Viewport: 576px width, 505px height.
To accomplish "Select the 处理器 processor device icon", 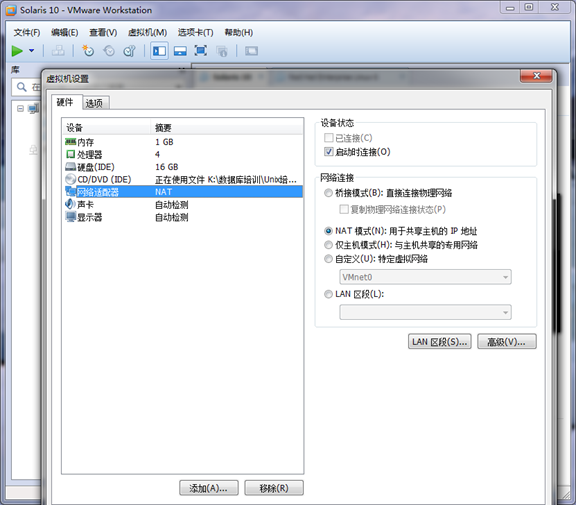I will [70, 154].
